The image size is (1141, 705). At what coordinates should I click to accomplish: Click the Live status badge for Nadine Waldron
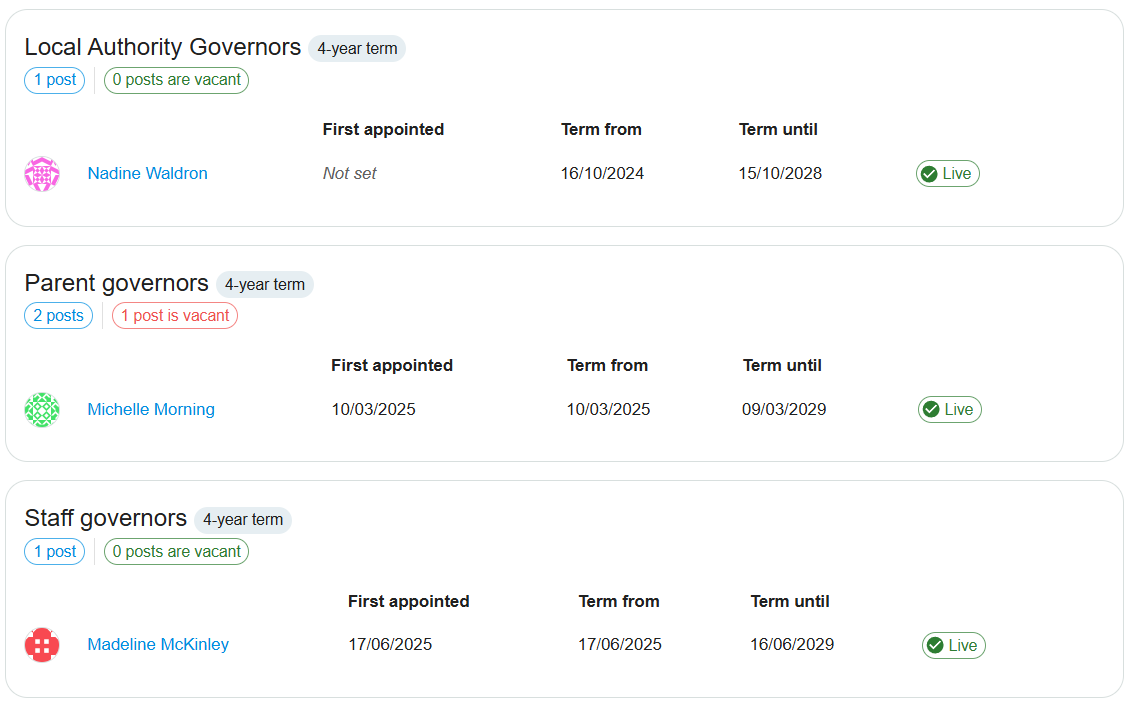click(947, 174)
